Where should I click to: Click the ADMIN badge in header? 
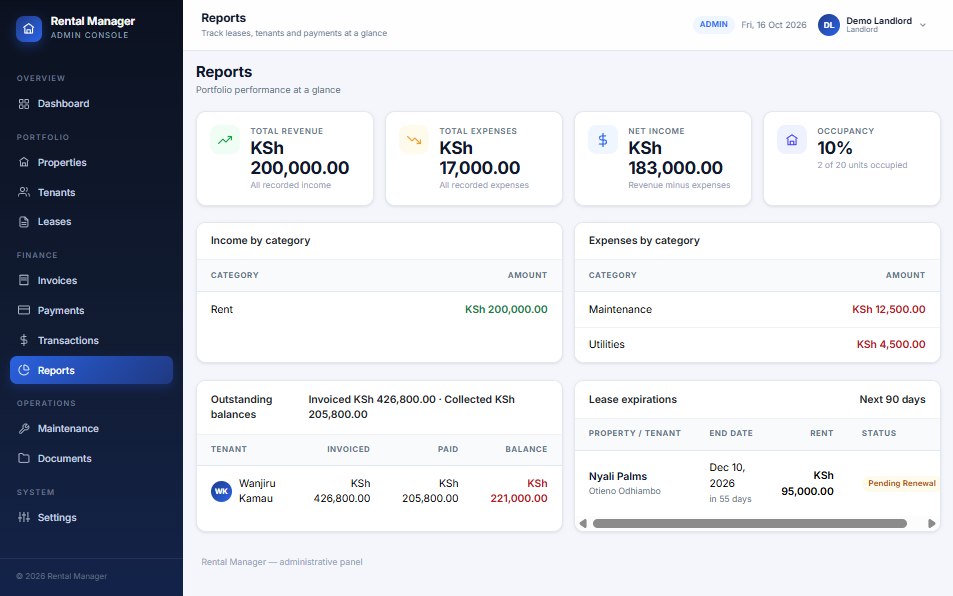pos(713,24)
